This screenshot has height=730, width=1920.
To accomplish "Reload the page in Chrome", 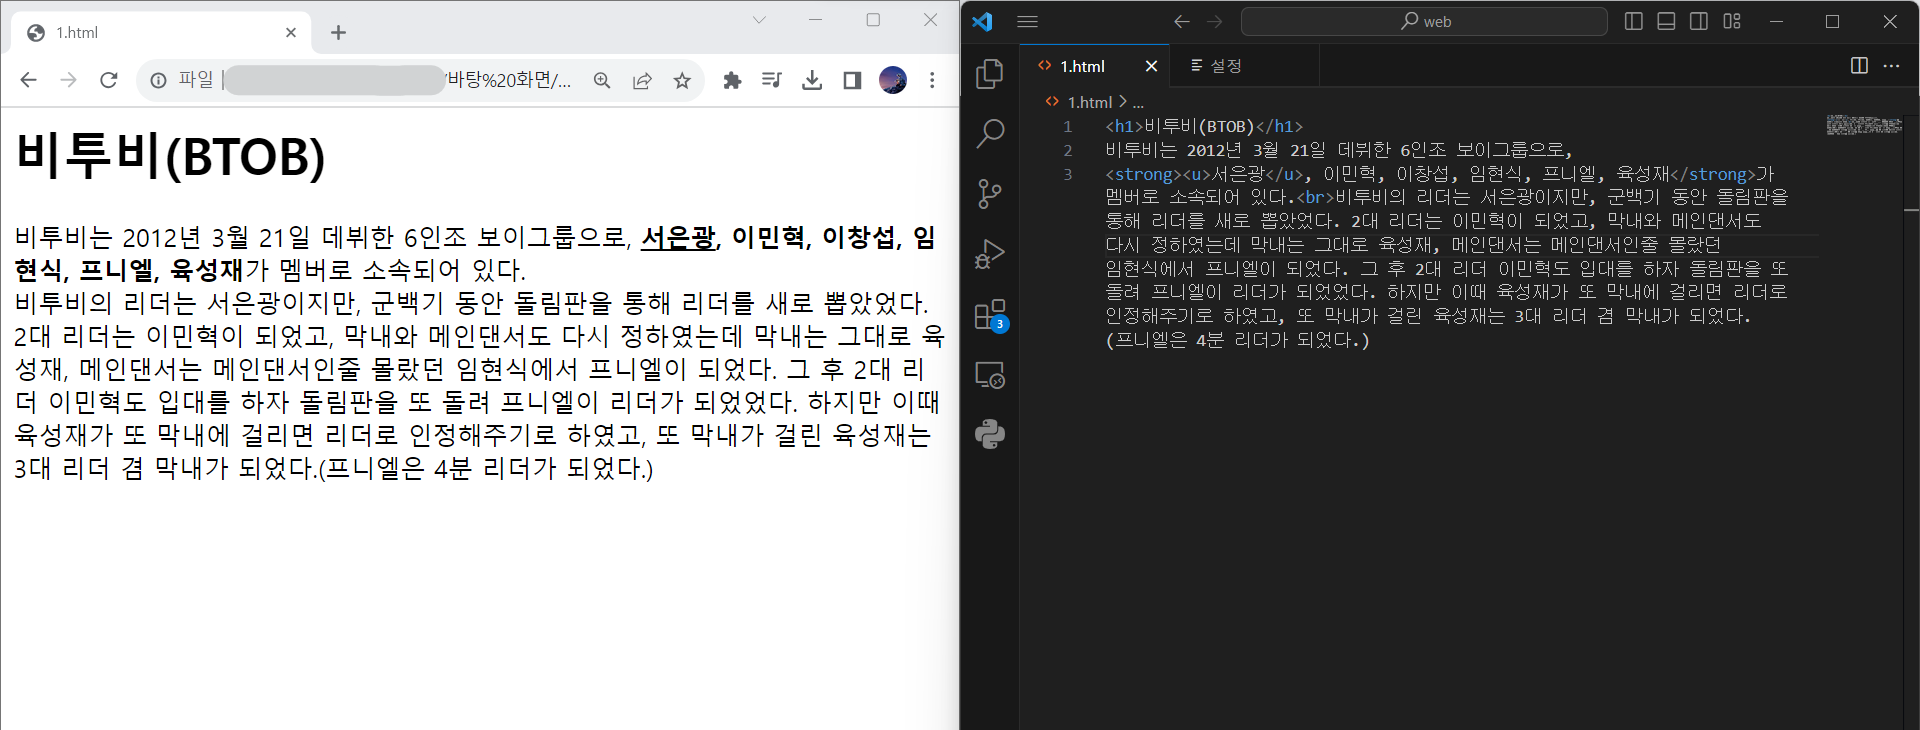I will [x=109, y=80].
